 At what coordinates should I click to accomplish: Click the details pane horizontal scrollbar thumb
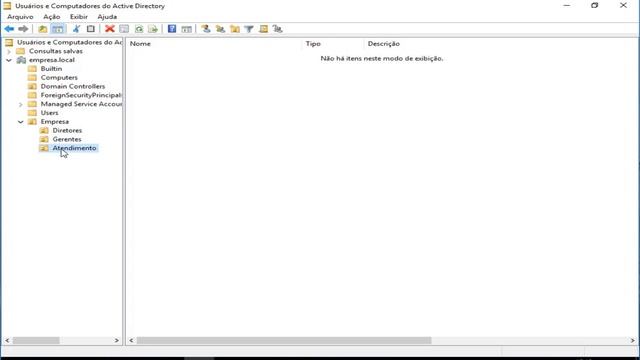pos(284,340)
